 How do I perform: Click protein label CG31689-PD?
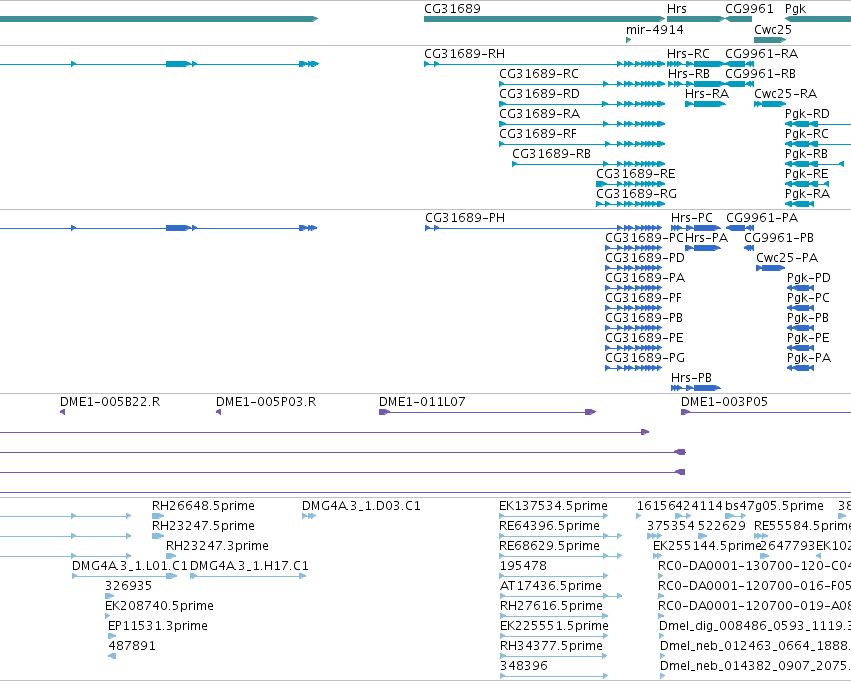[645, 258]
